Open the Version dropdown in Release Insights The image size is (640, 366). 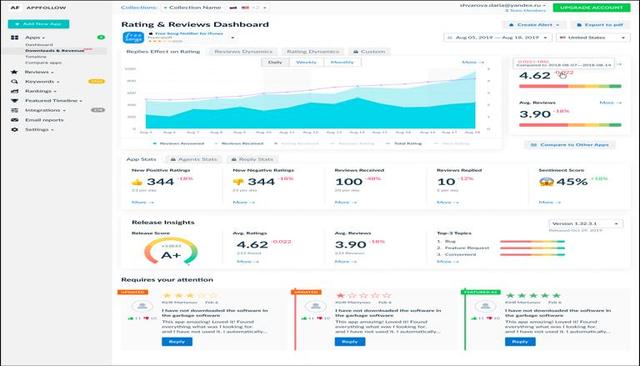point(586,224)
